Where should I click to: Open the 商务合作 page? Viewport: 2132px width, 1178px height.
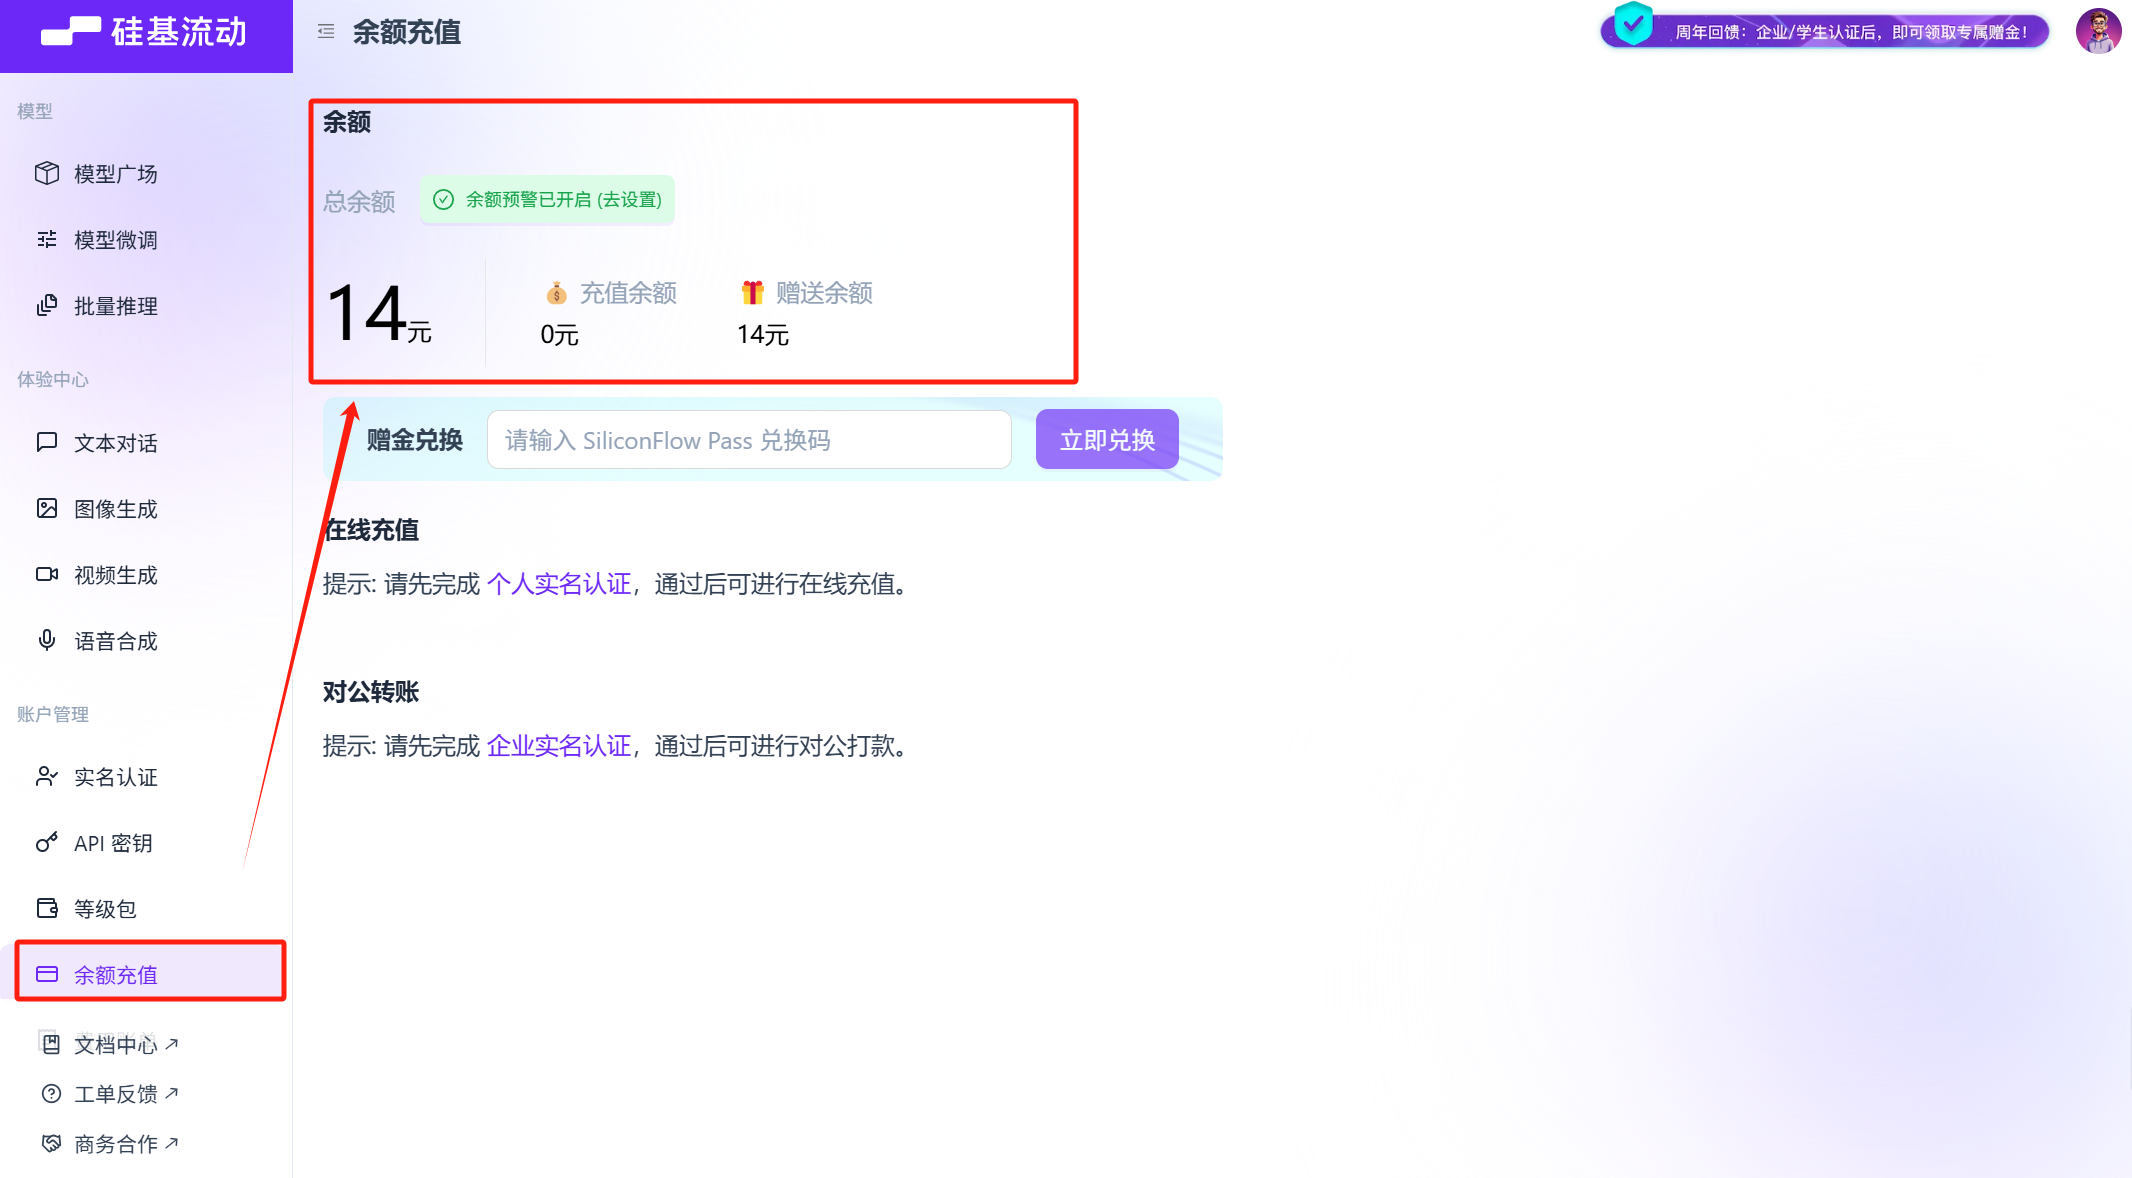pyautogui.click(x=119, y=1143)
